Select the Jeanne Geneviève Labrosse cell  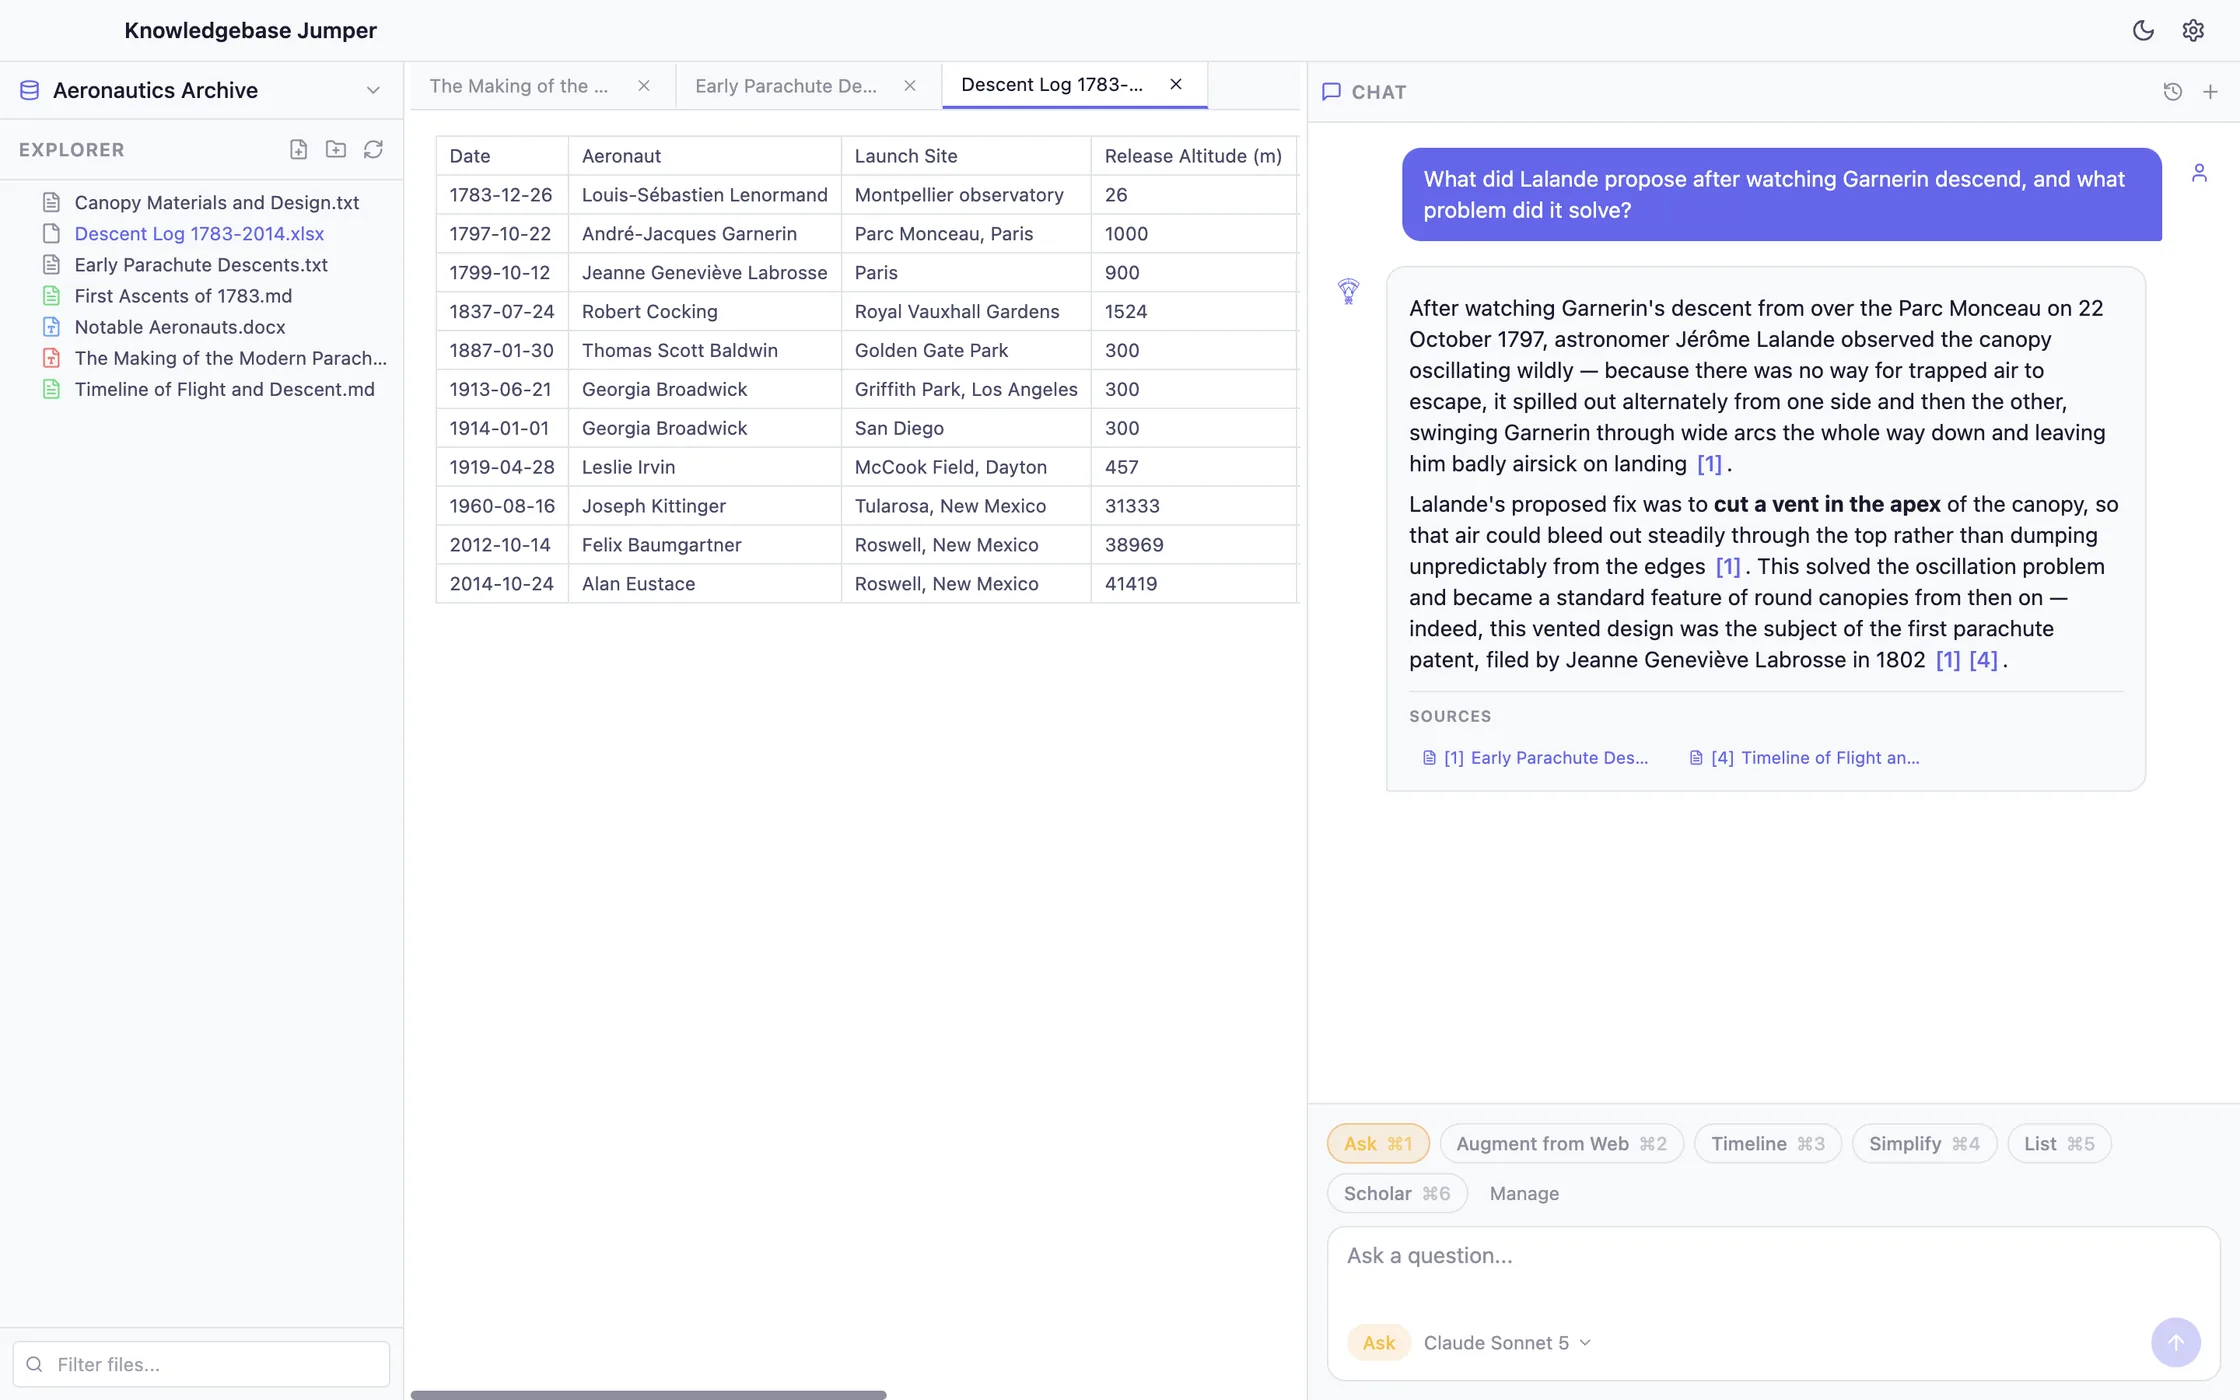coord(705,272)
